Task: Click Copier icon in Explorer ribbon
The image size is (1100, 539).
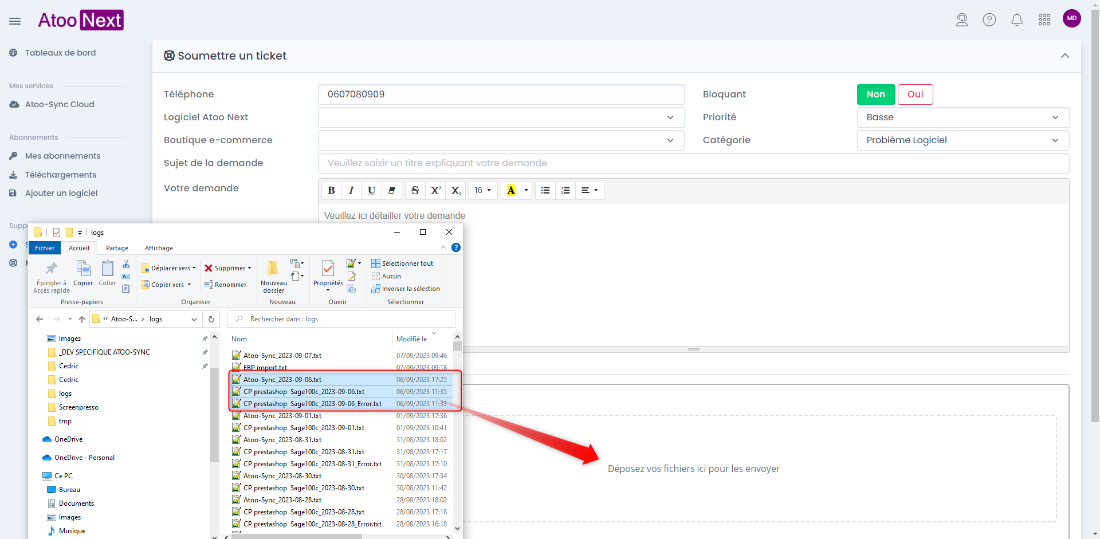Action: click(x=83, y=273)
